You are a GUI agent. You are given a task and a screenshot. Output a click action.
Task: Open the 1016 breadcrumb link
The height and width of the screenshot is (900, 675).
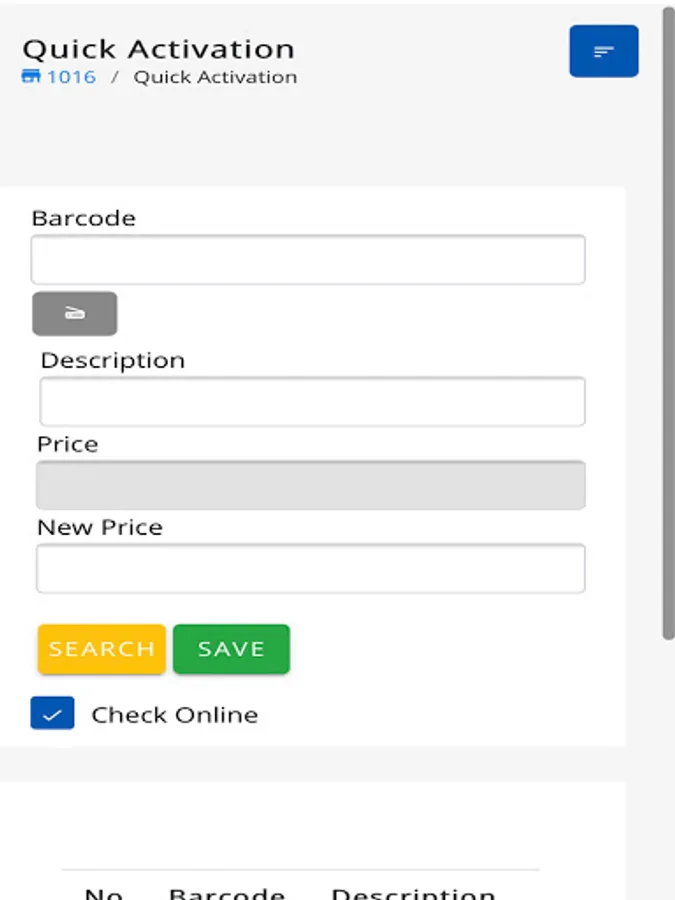[x=71, y=77]
